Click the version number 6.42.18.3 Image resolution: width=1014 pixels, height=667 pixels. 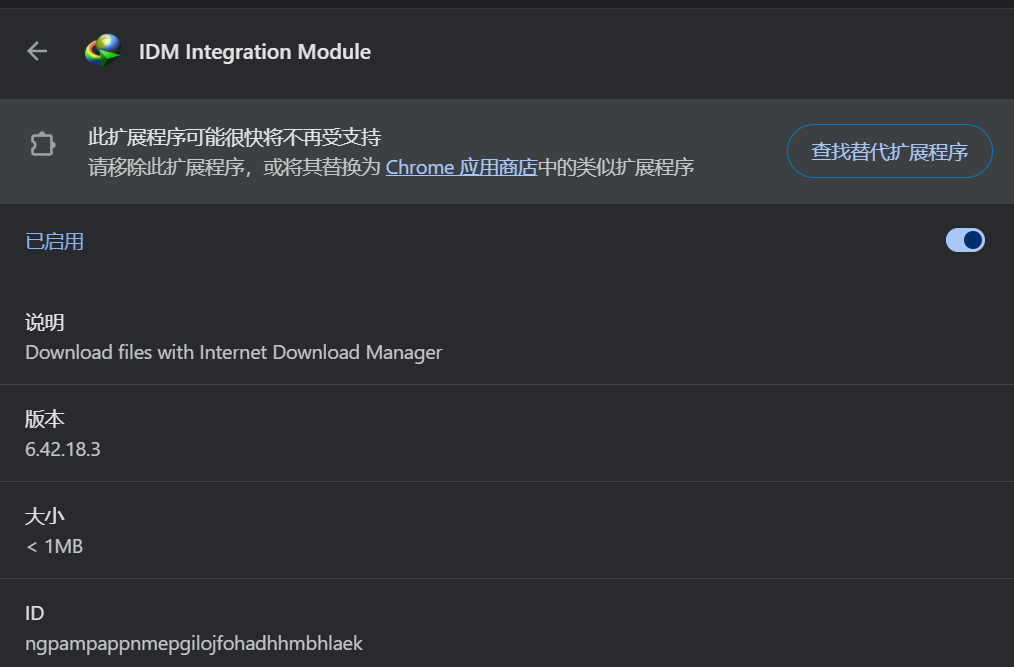point(63,449)
